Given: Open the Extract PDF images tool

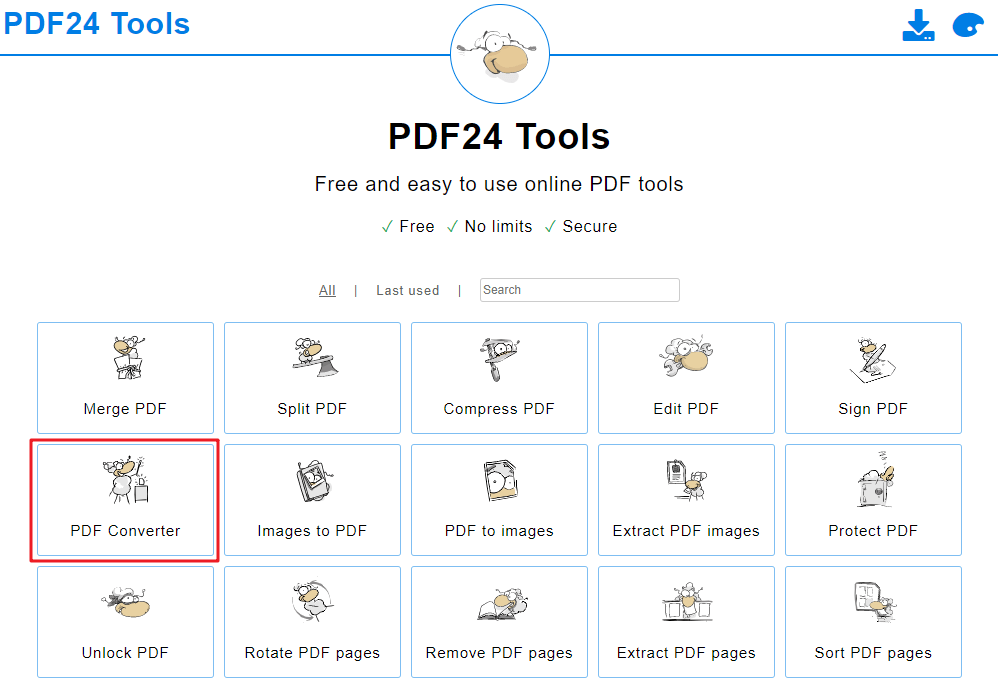Looking at the screenshot, I should click(x=686, y=500).
